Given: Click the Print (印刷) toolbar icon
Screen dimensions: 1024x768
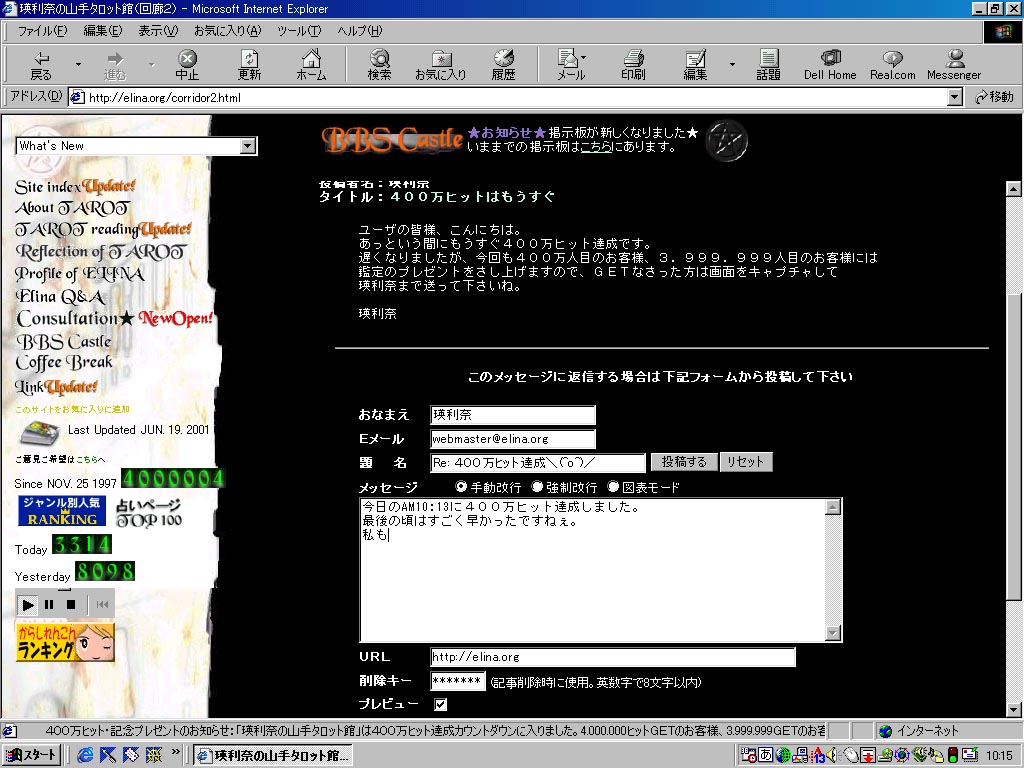Looking at the screenshot, I should (x=633, y=65).
